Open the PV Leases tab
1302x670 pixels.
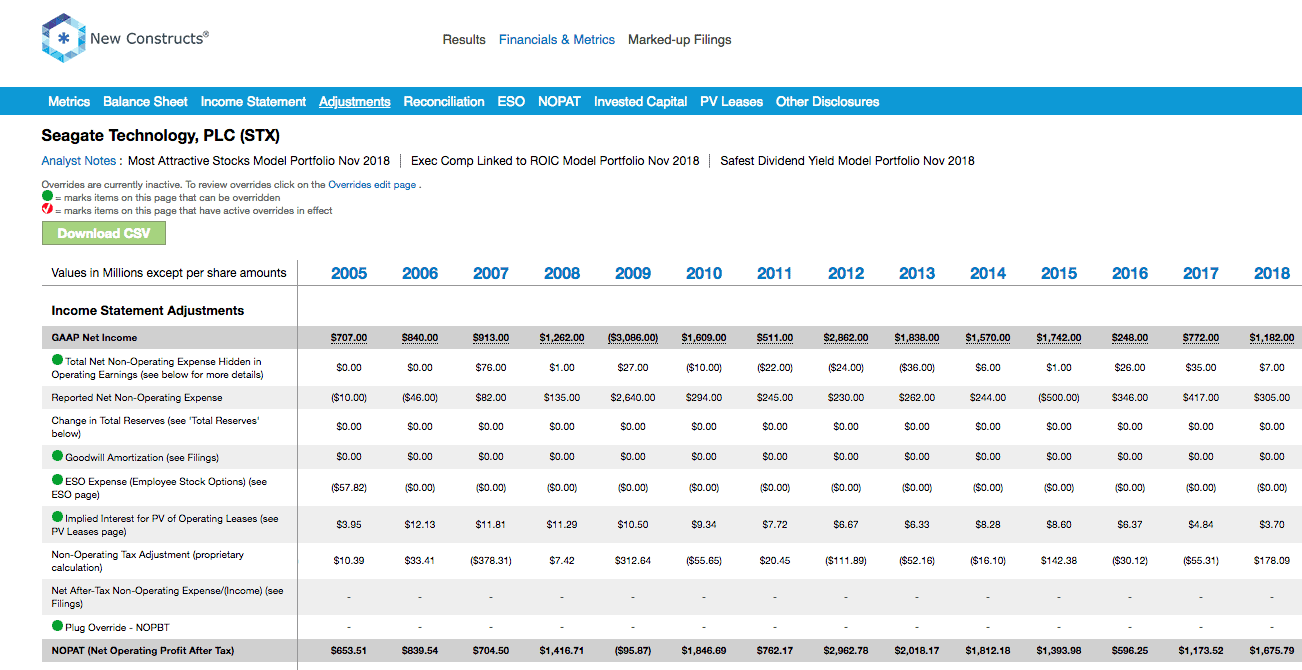tap(731, 102)
